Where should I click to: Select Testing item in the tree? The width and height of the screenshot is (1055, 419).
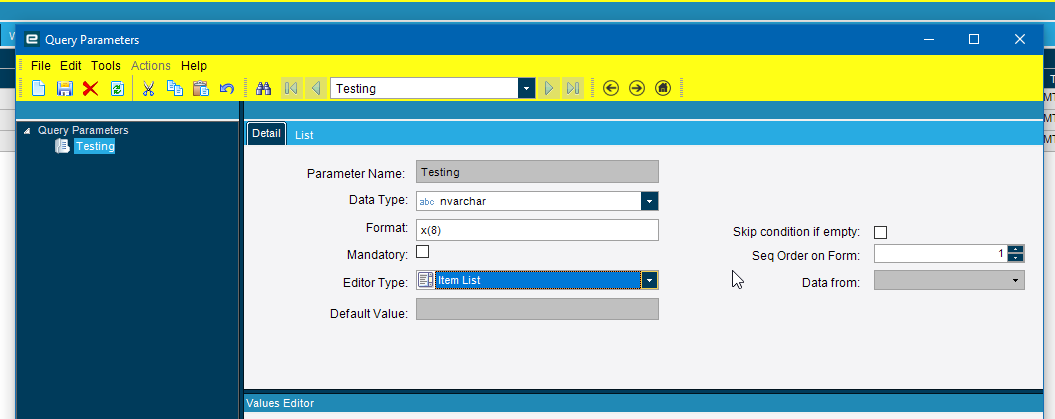coord(95,146)
